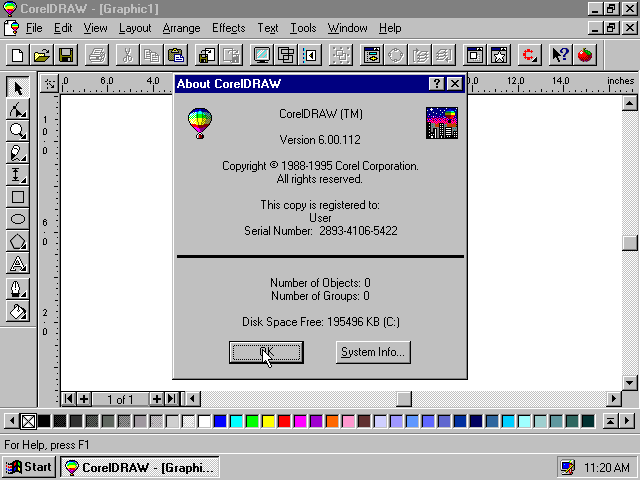Close the About CorelDRAW dialog

pyautogui.click(x=455, y=84)
